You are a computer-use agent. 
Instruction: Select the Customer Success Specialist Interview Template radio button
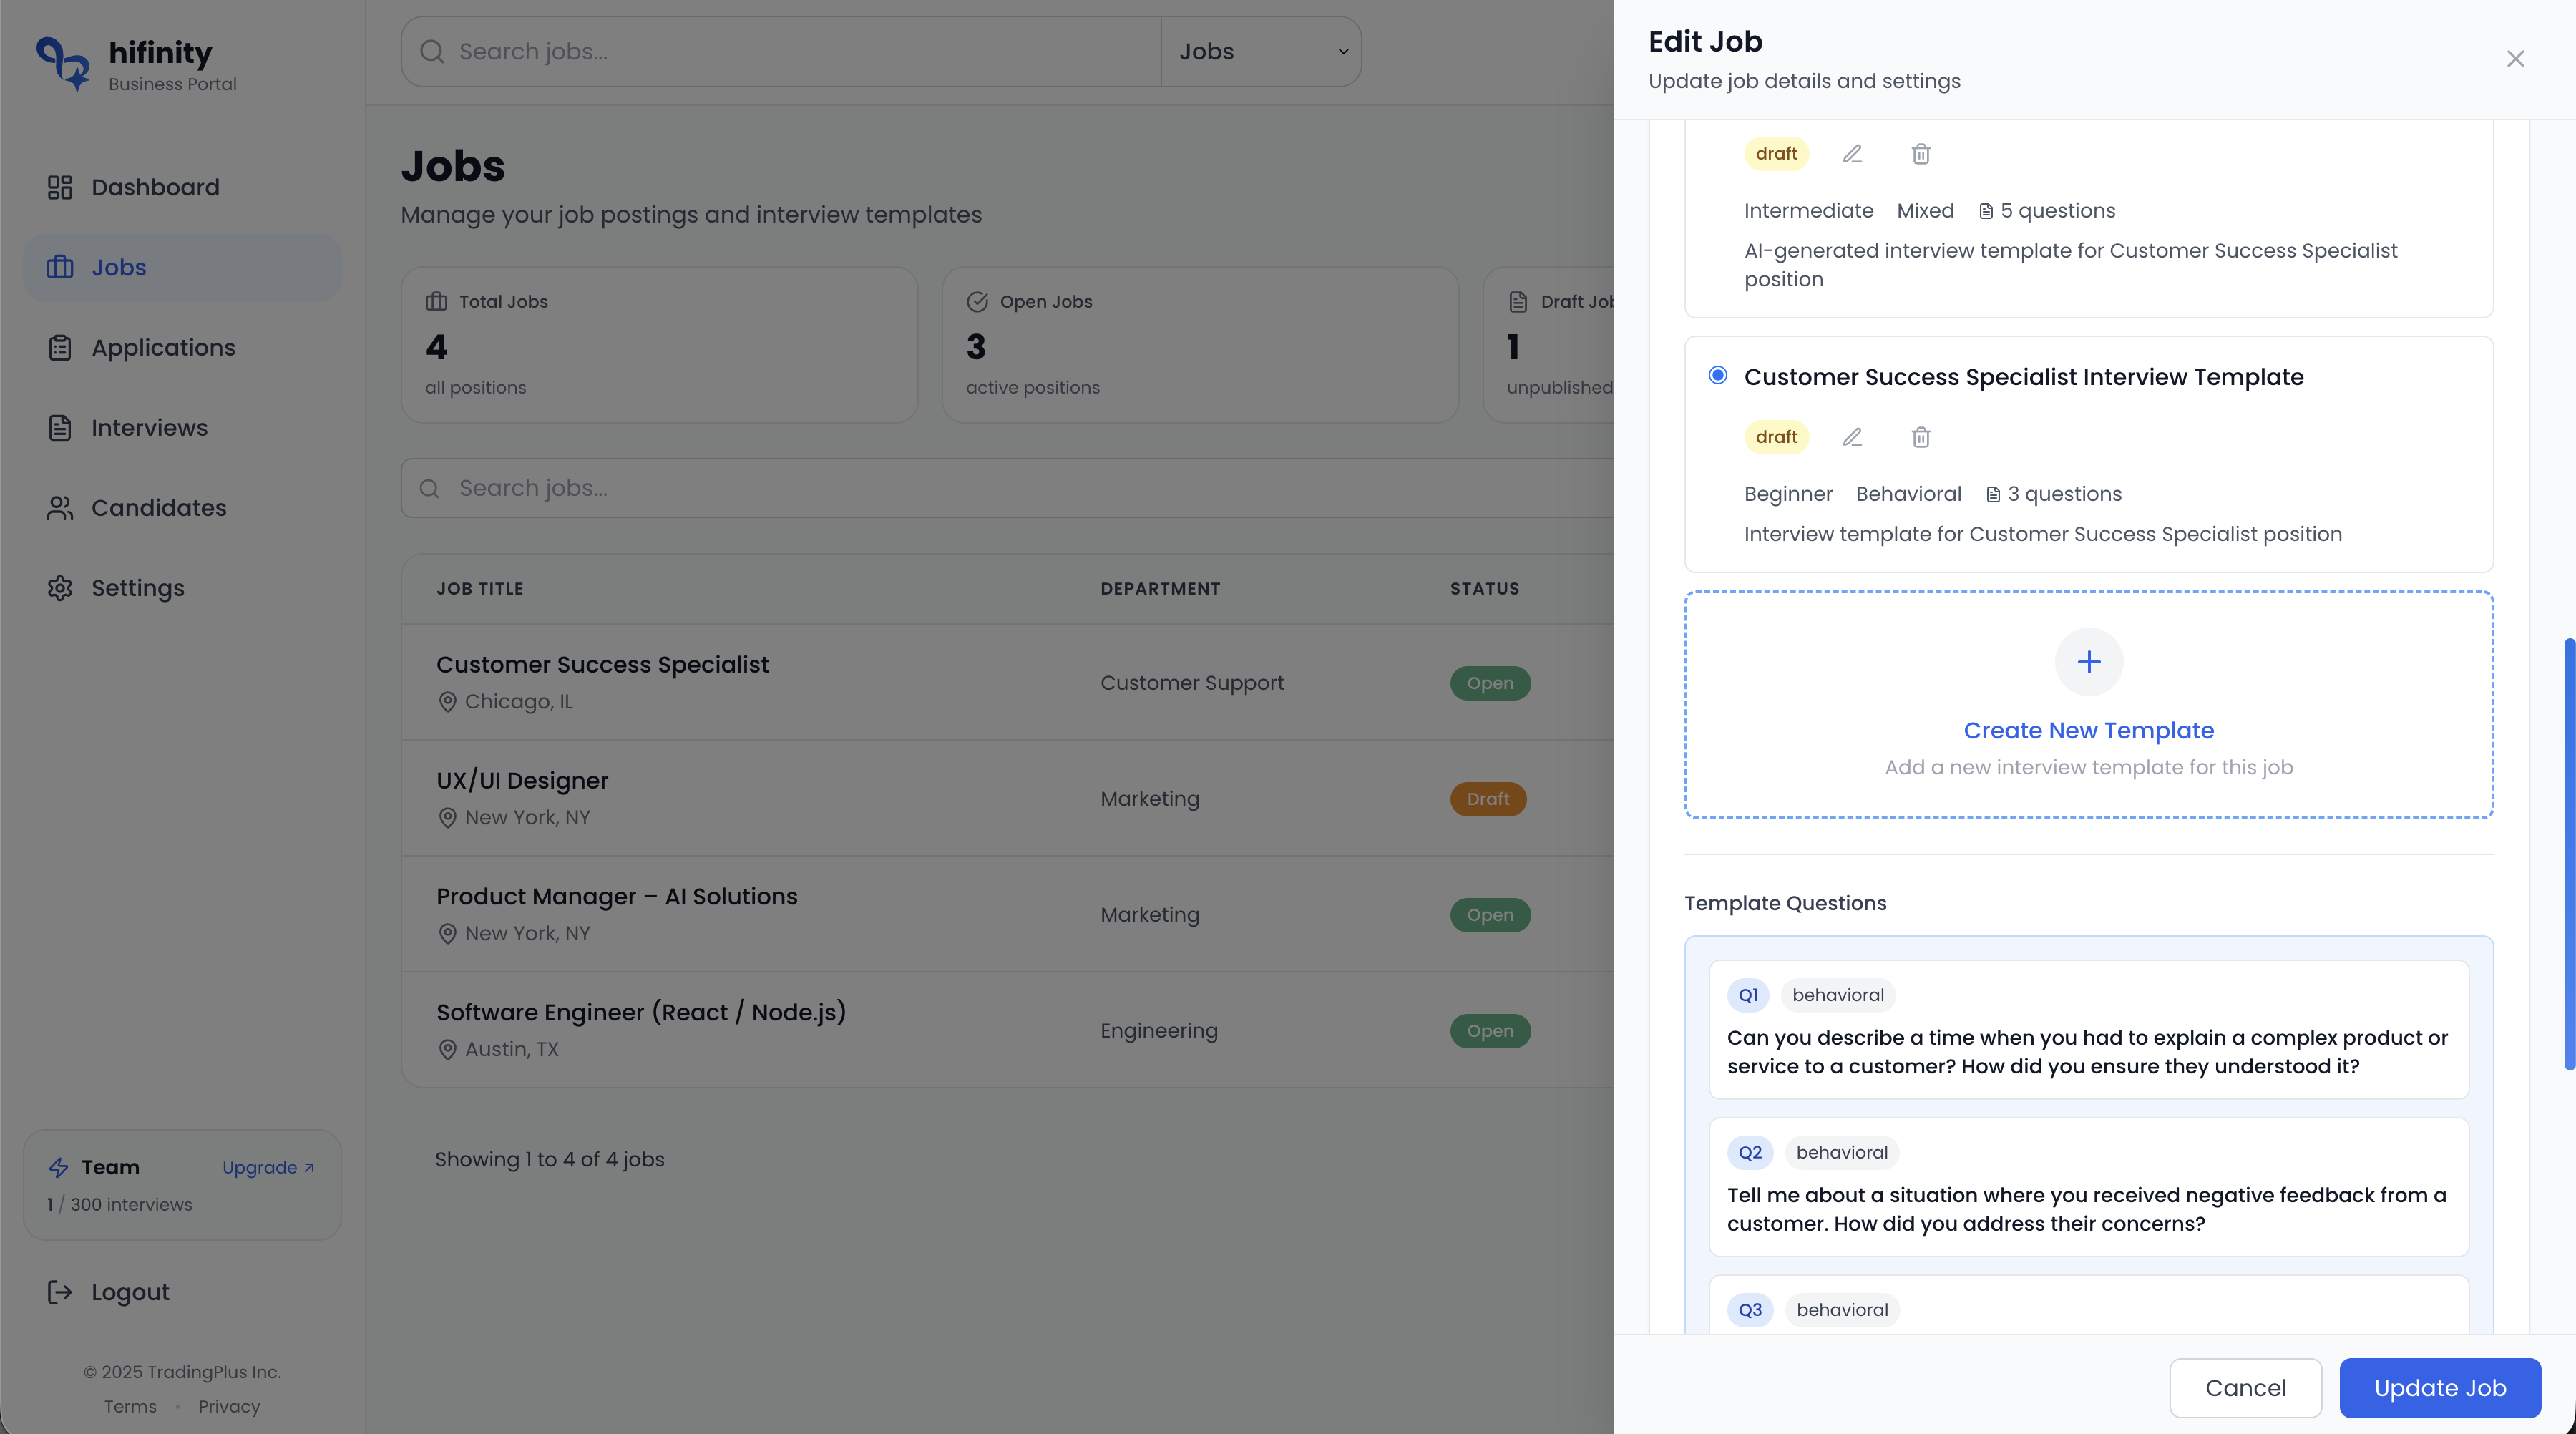pyautogui.click(x=1718, y=375)
